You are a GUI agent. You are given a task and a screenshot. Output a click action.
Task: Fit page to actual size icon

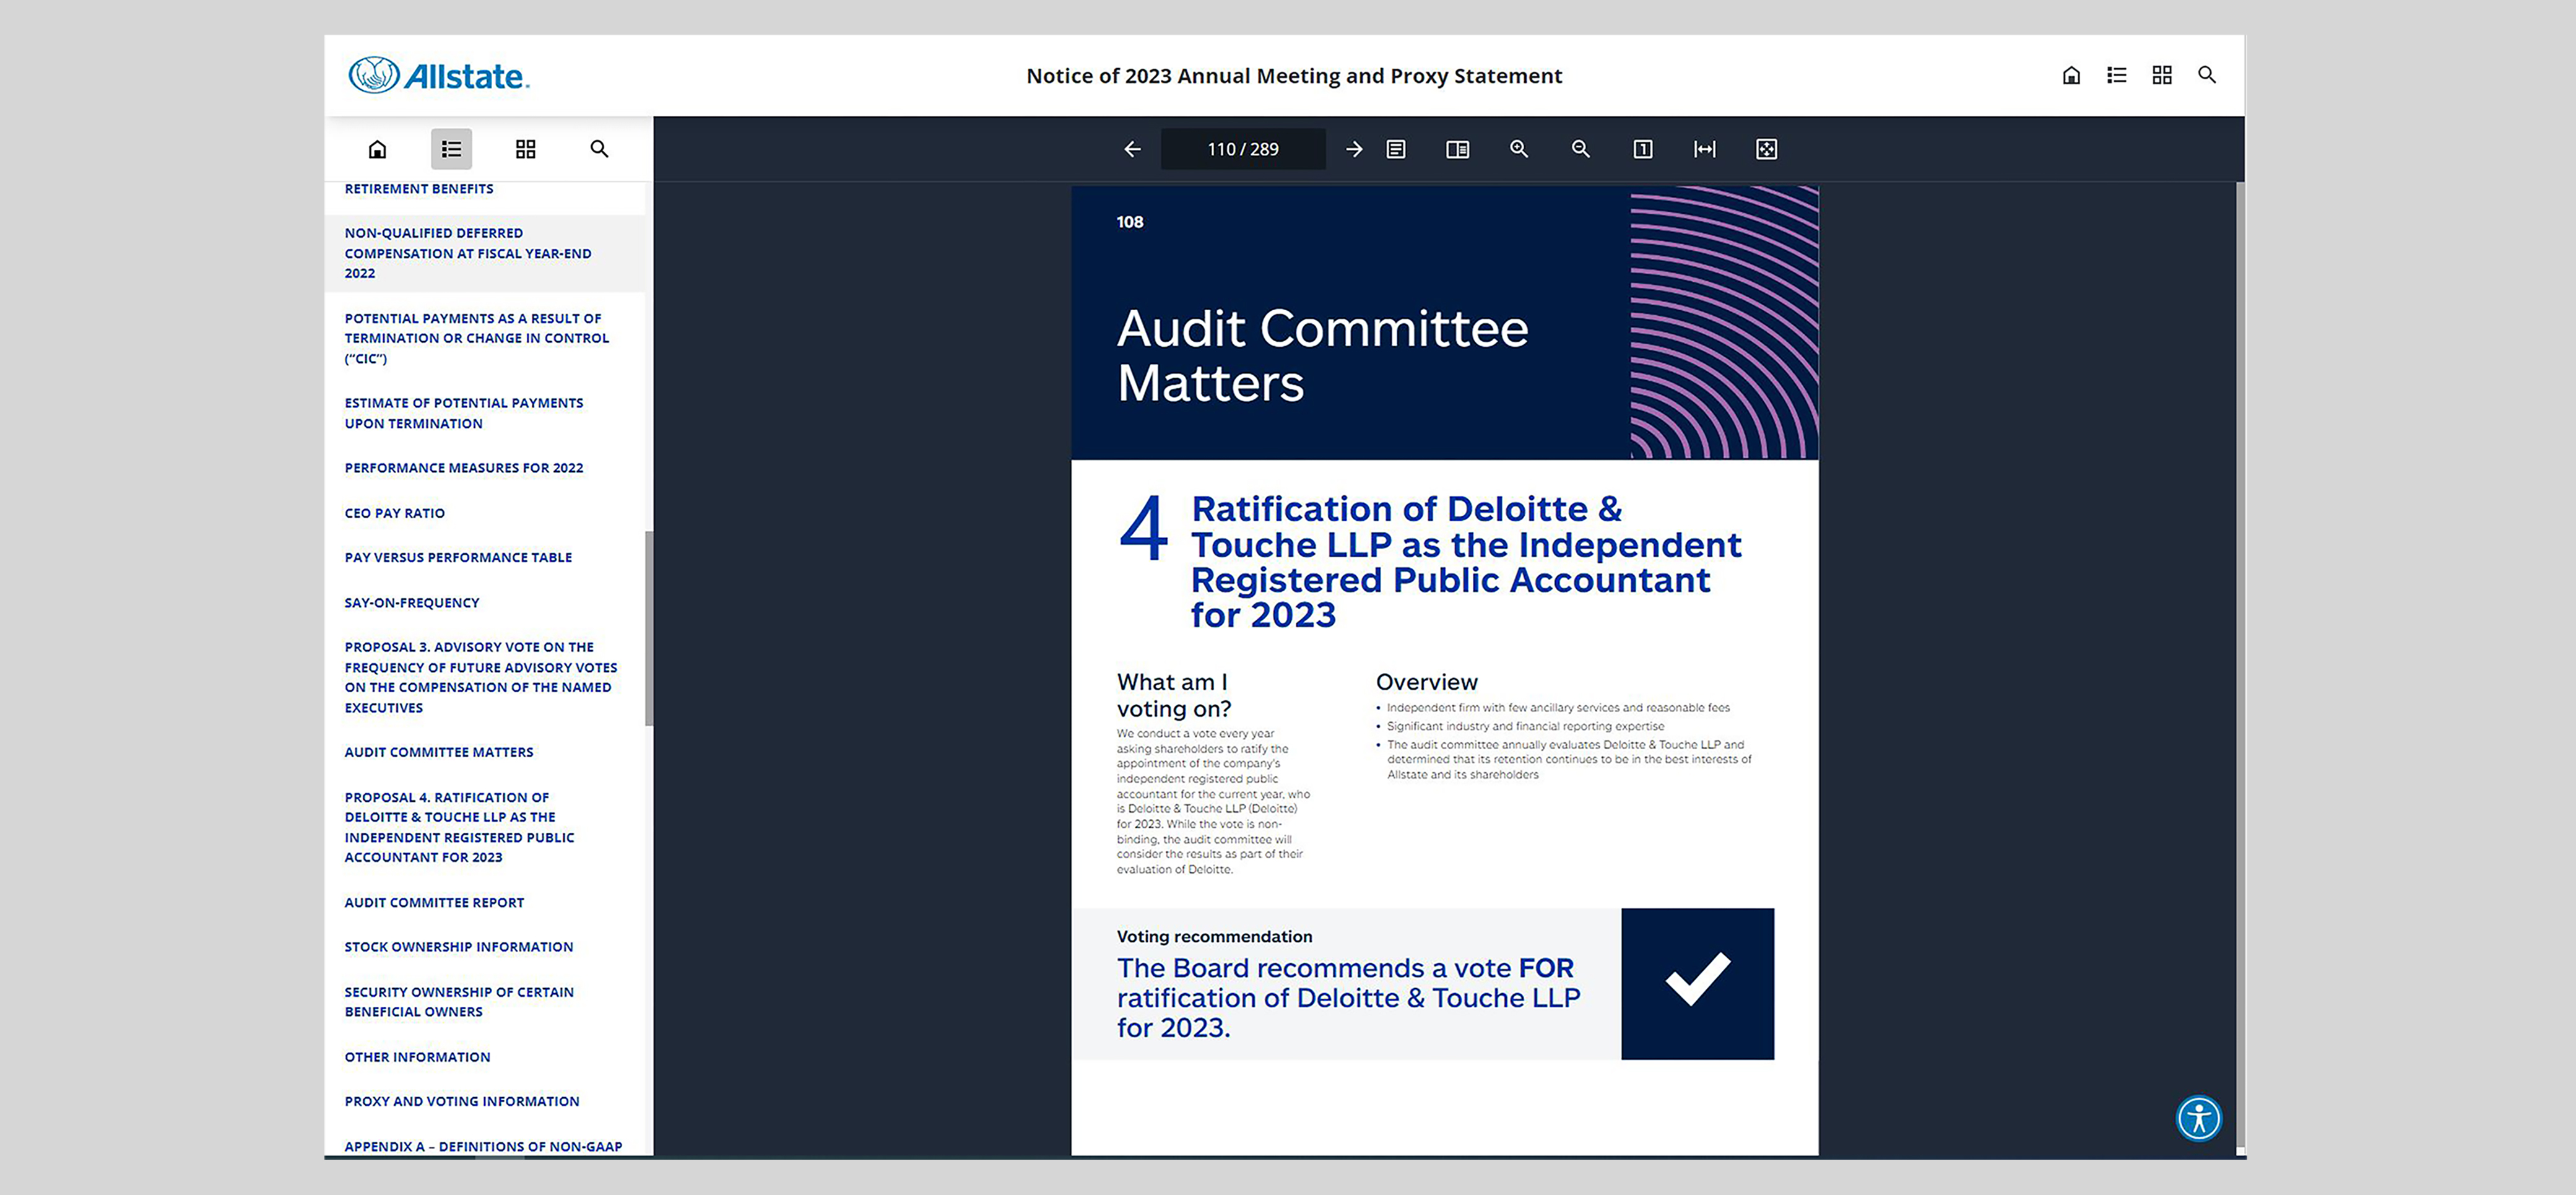click(x=1643, y=149)
